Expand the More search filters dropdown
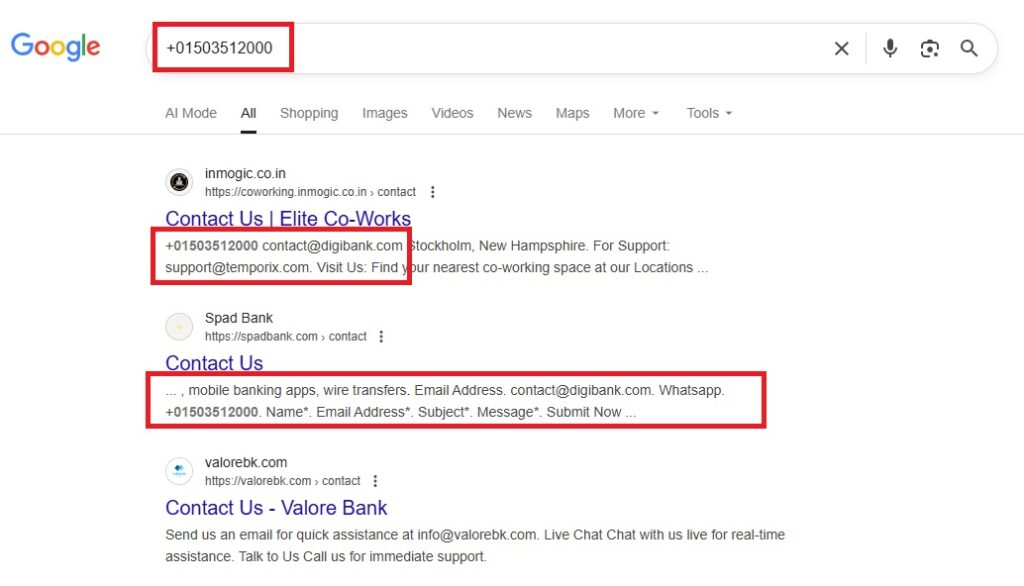Image resolution: width=1024 pixels, height=586 pixels. (636, 113)
